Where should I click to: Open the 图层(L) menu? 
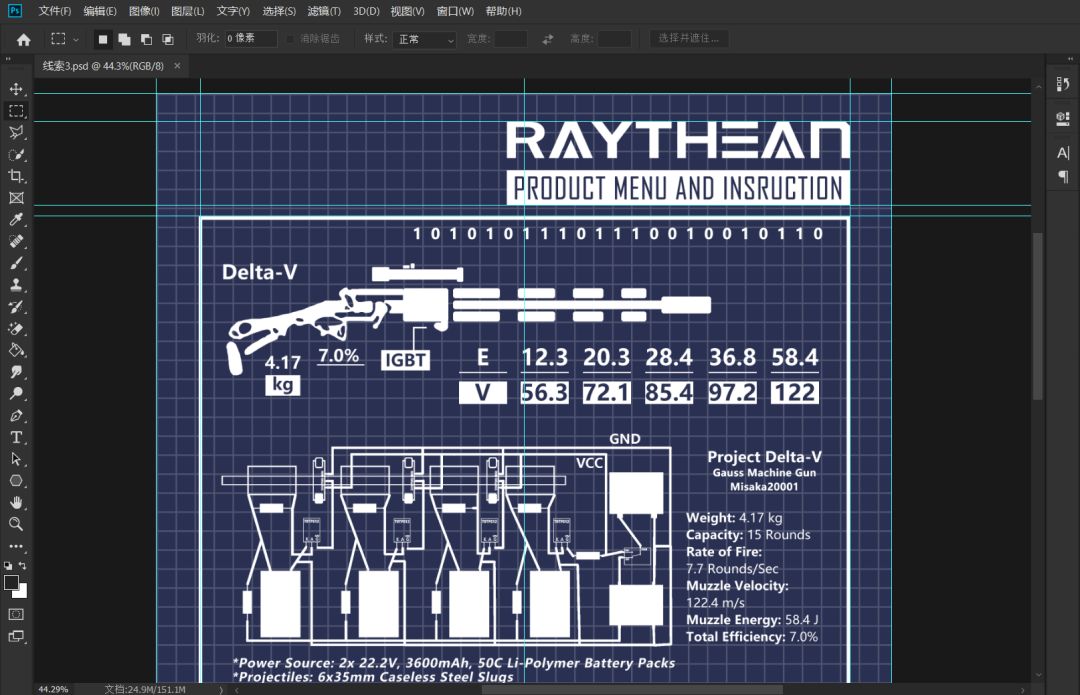(187, 11)
